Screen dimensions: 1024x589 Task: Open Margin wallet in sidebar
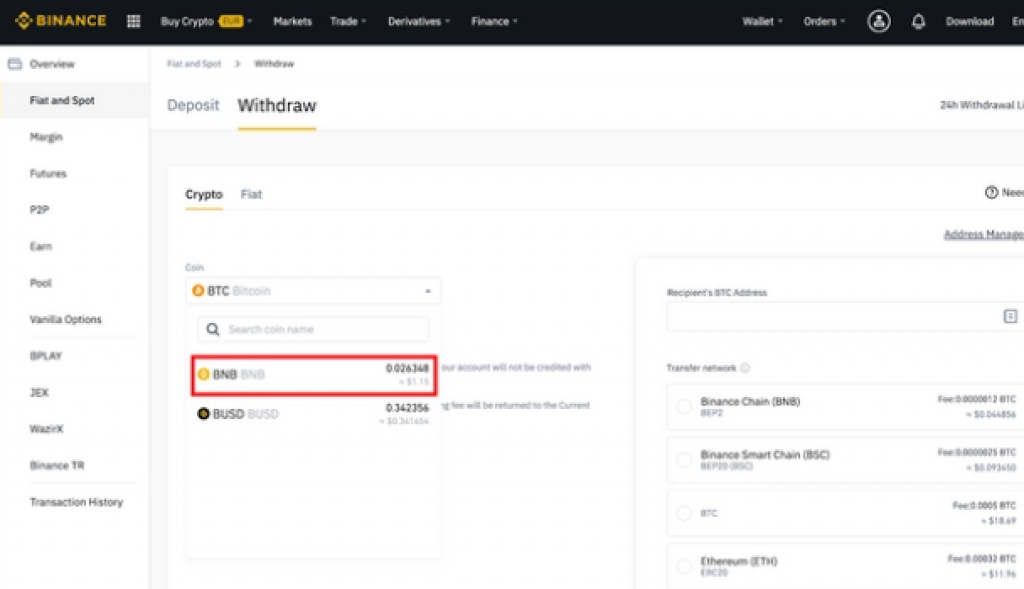click(46, 137)
